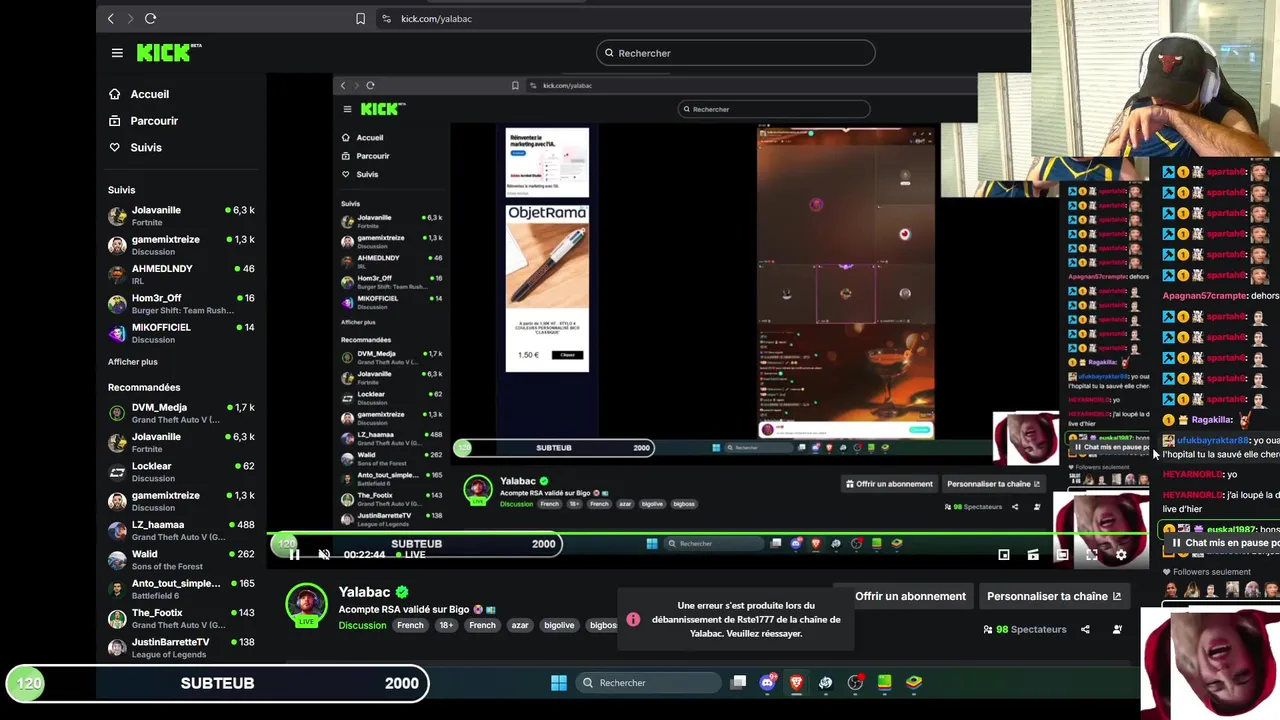Screen dimensions: 1280x720
Task: Open The_Footix recommended channel
Action: click(x=181, y=618)
